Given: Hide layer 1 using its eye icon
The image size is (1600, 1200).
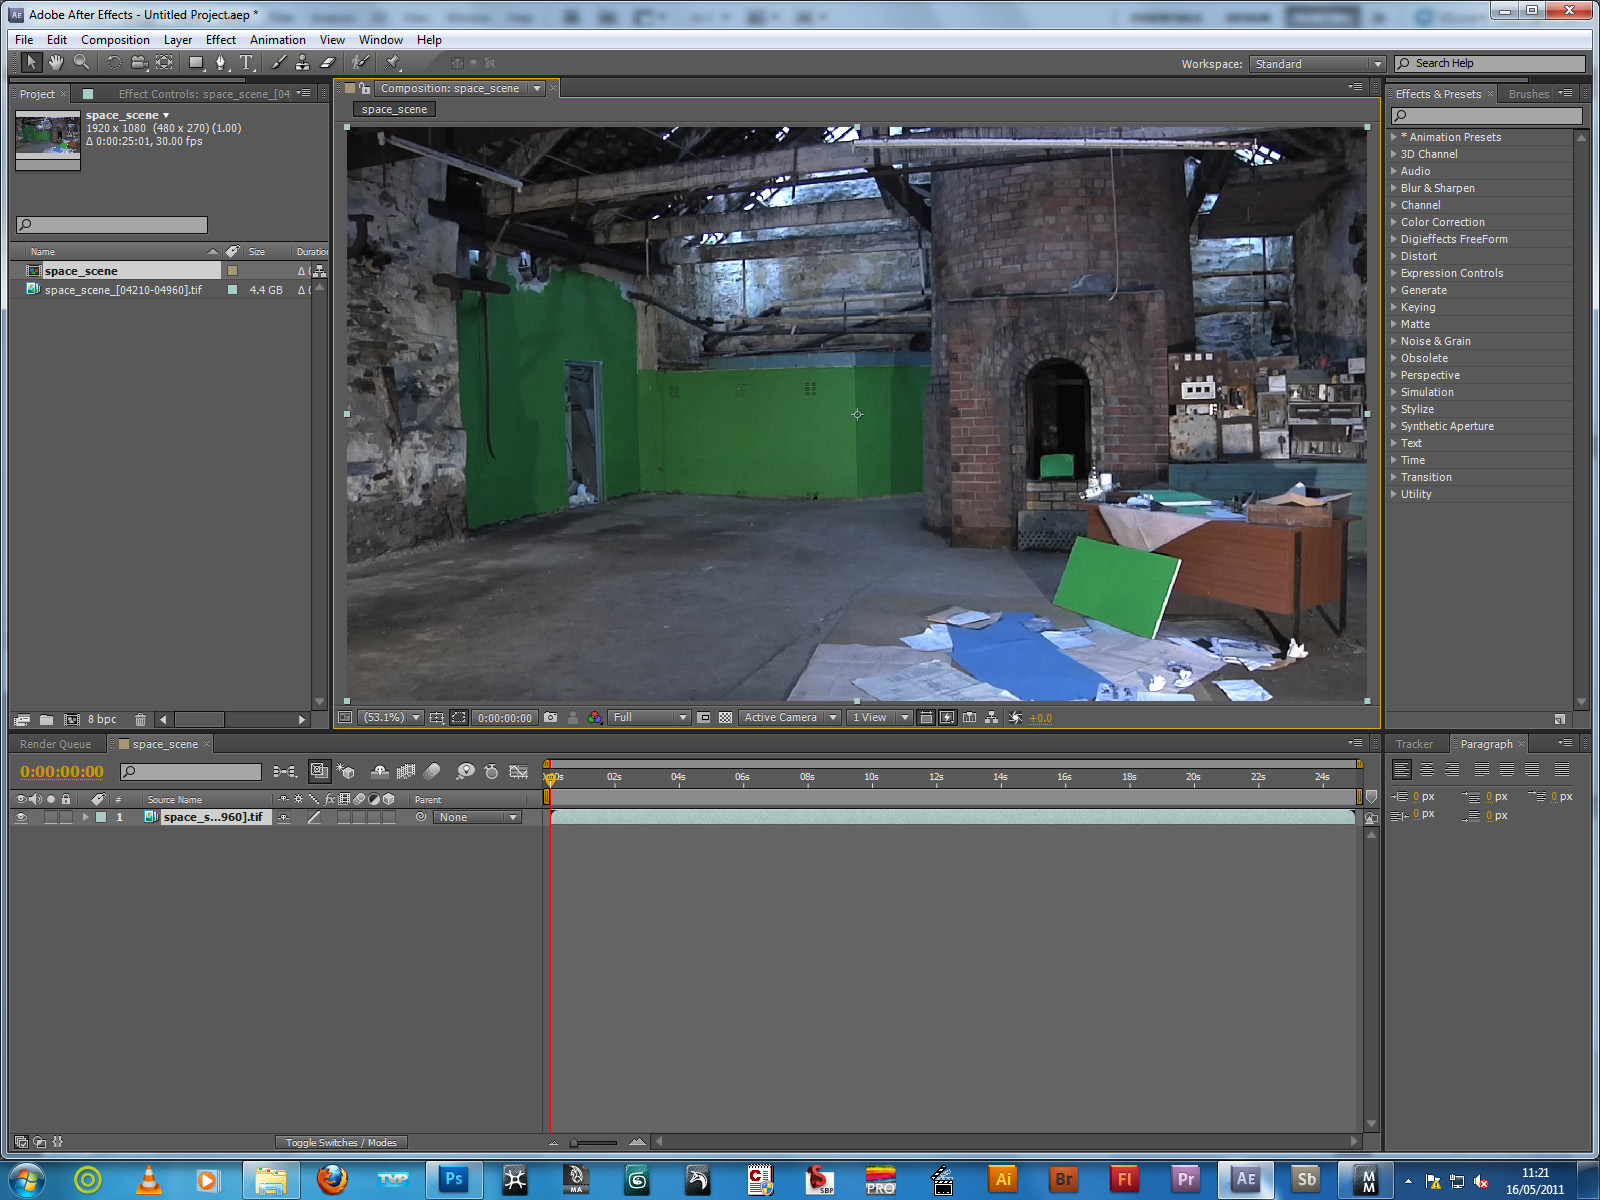Looking at the screenshot, I should (x=21, y=818).
